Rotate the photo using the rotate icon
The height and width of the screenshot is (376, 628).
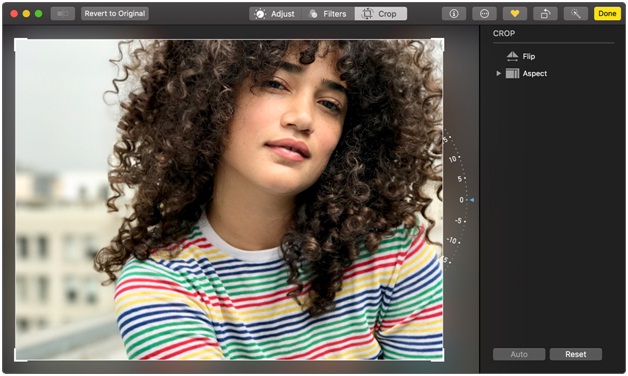click(545, 14)
